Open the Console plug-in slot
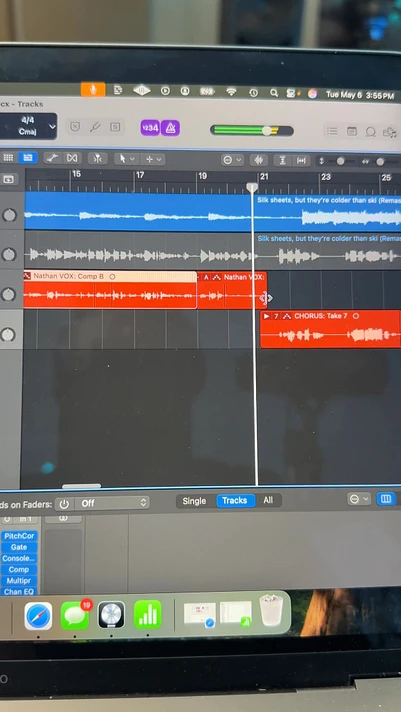This screenshot has height=712, width=401. [x=19, y=559]
